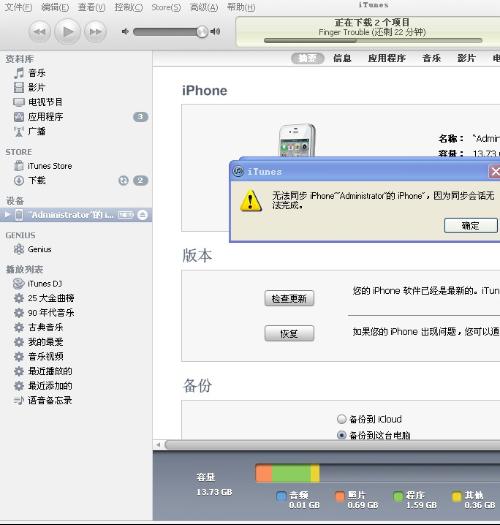This screenshot has width=500, height=525.
Task: Click the Play button in the toolbar
Action: pos(68,32)
